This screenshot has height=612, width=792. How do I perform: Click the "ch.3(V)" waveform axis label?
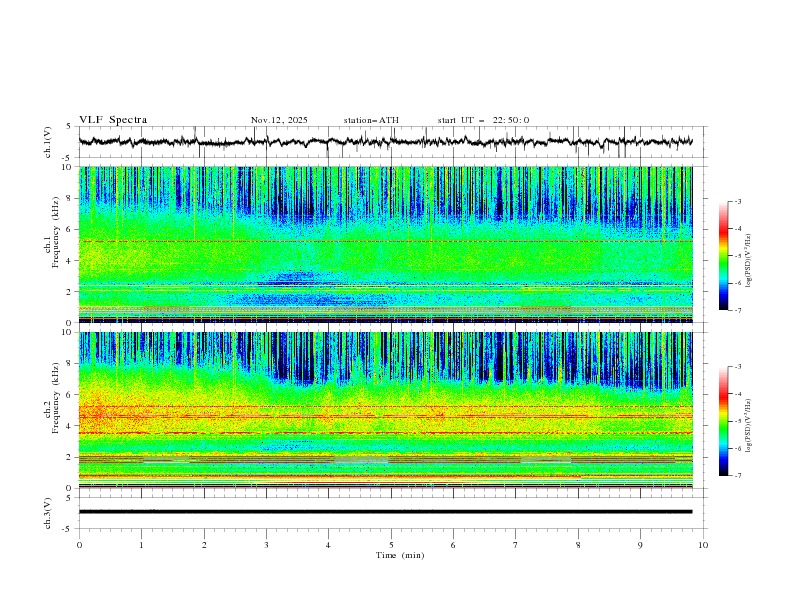point(48,513)
